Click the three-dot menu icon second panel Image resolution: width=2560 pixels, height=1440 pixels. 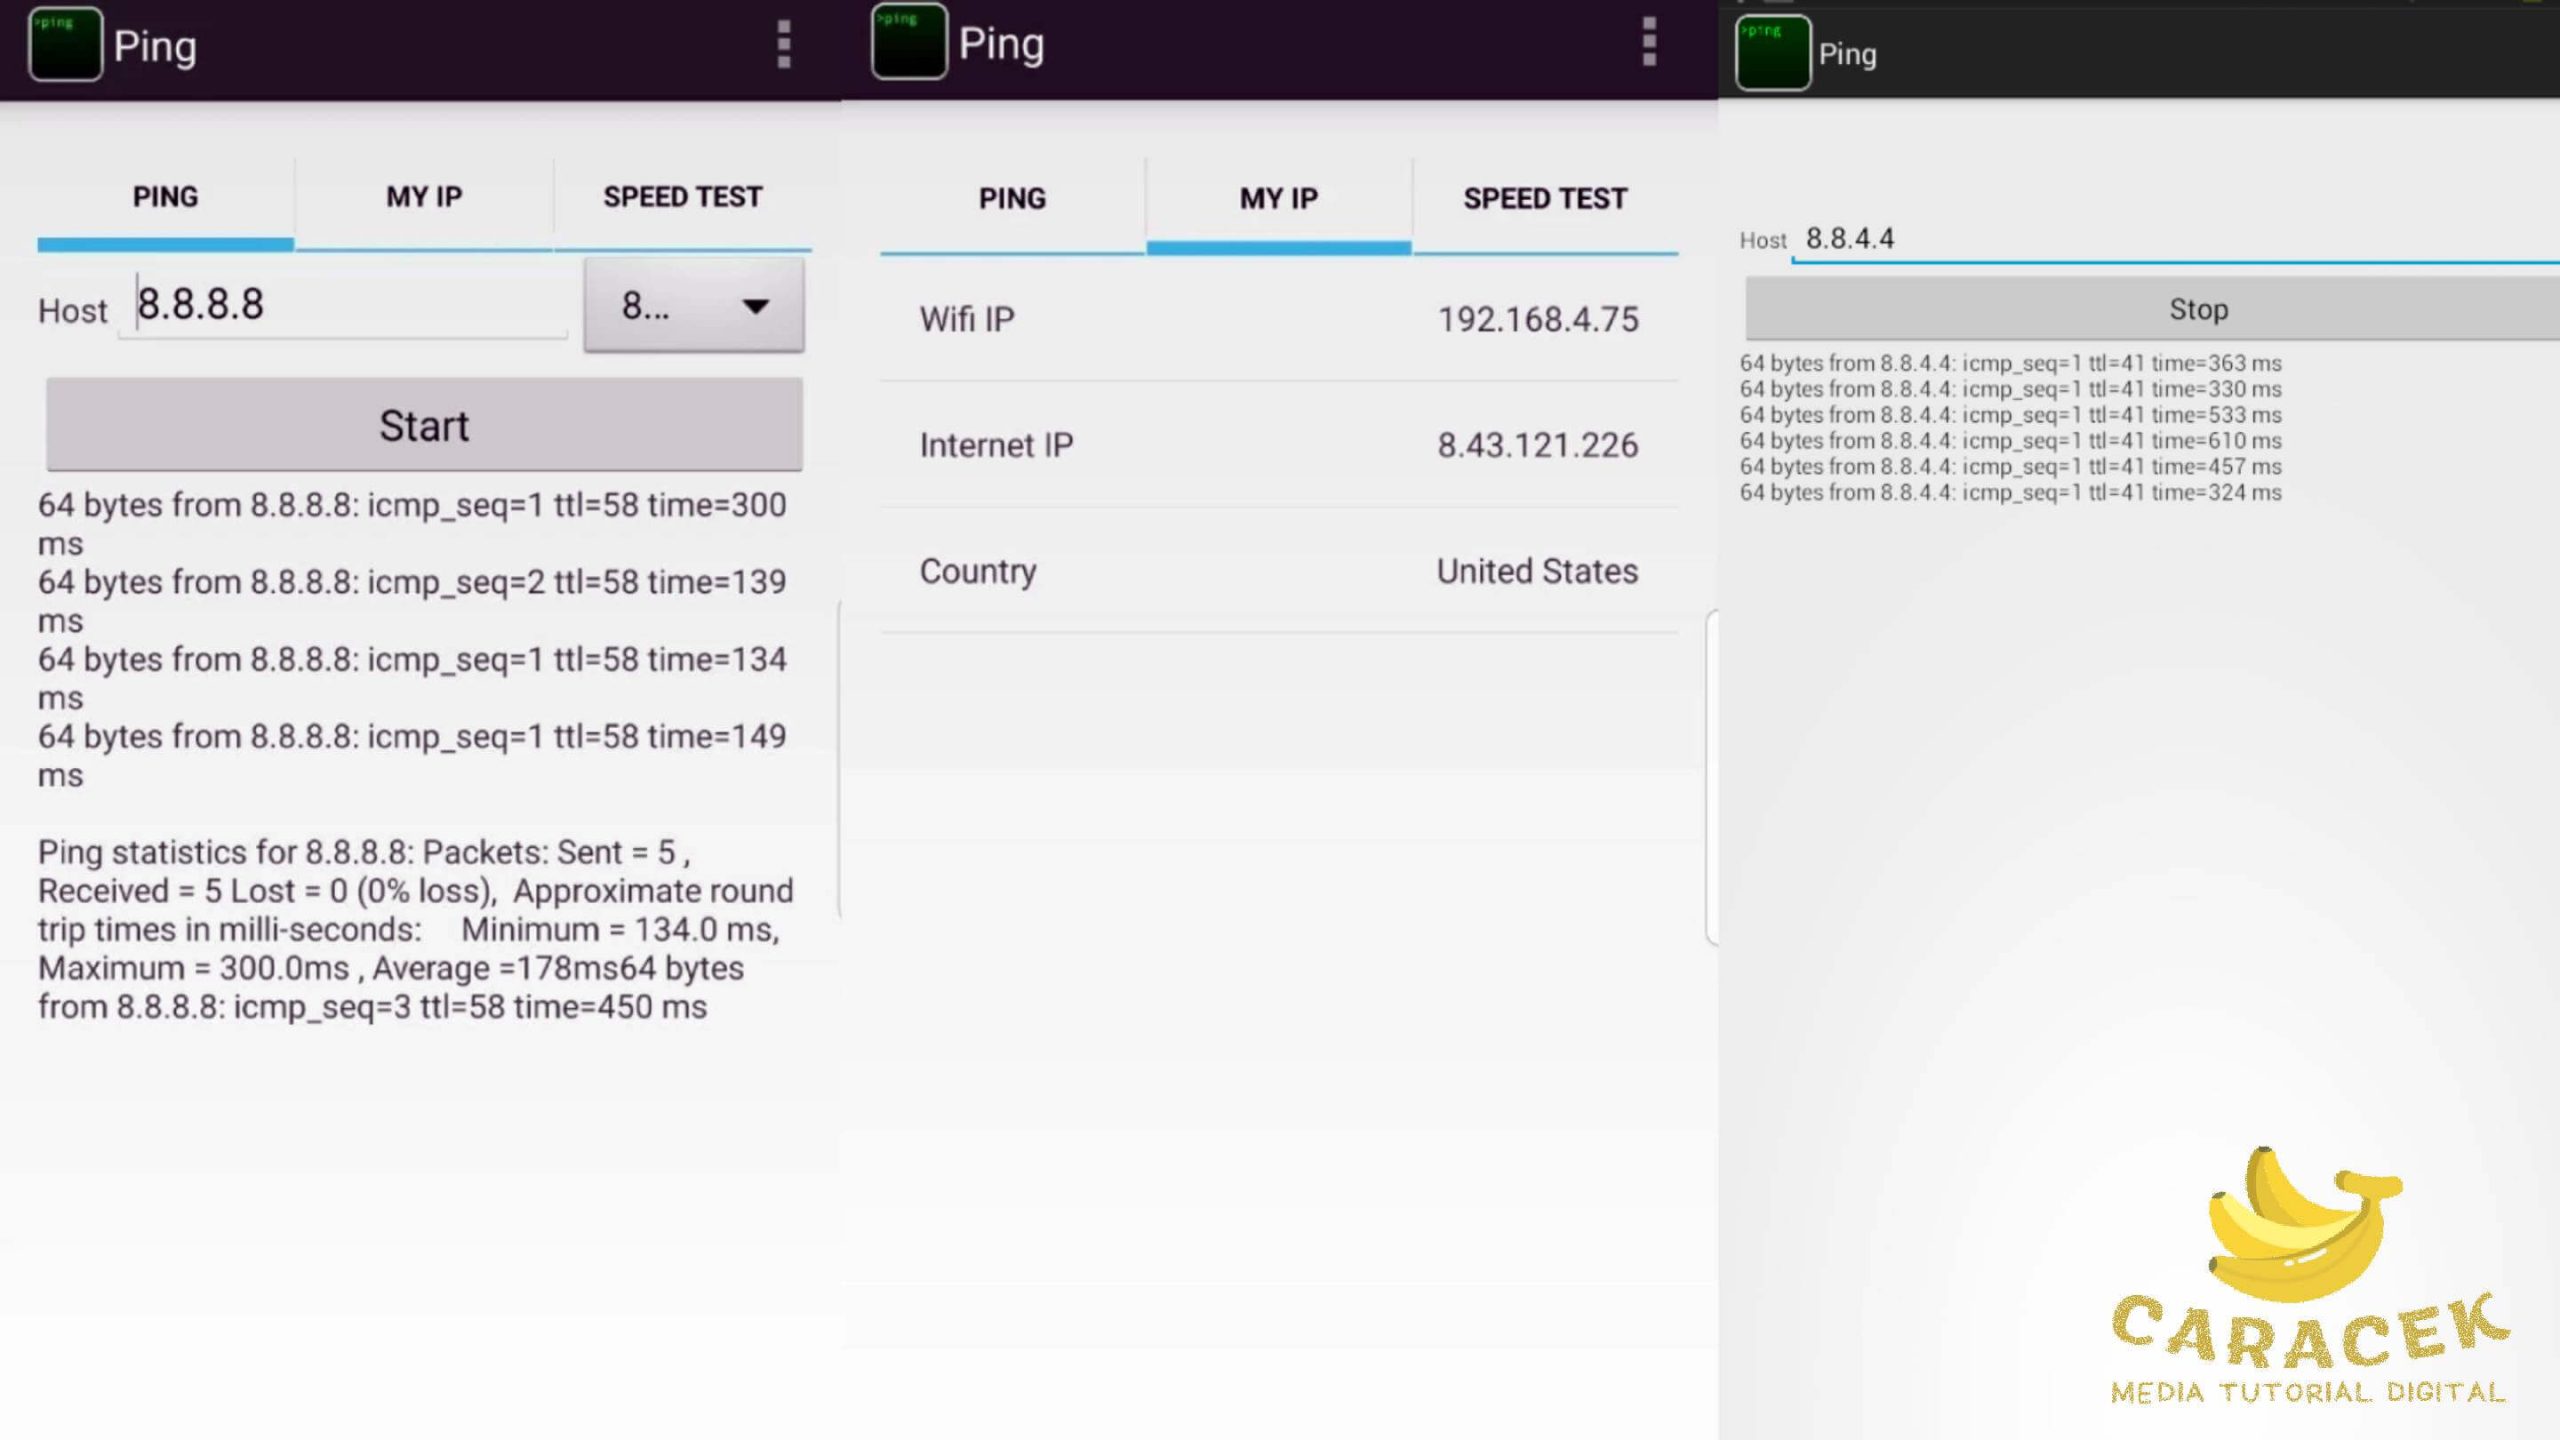click(1647, 42)
